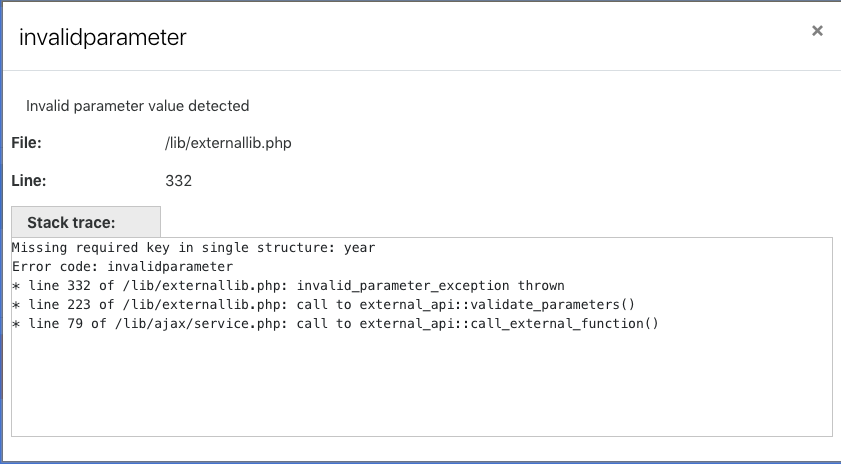This screenshot has height=464, width=841.
Task: Close the invalidparameter error dialog
Action: pyautogui.click(x=817, y=31)
